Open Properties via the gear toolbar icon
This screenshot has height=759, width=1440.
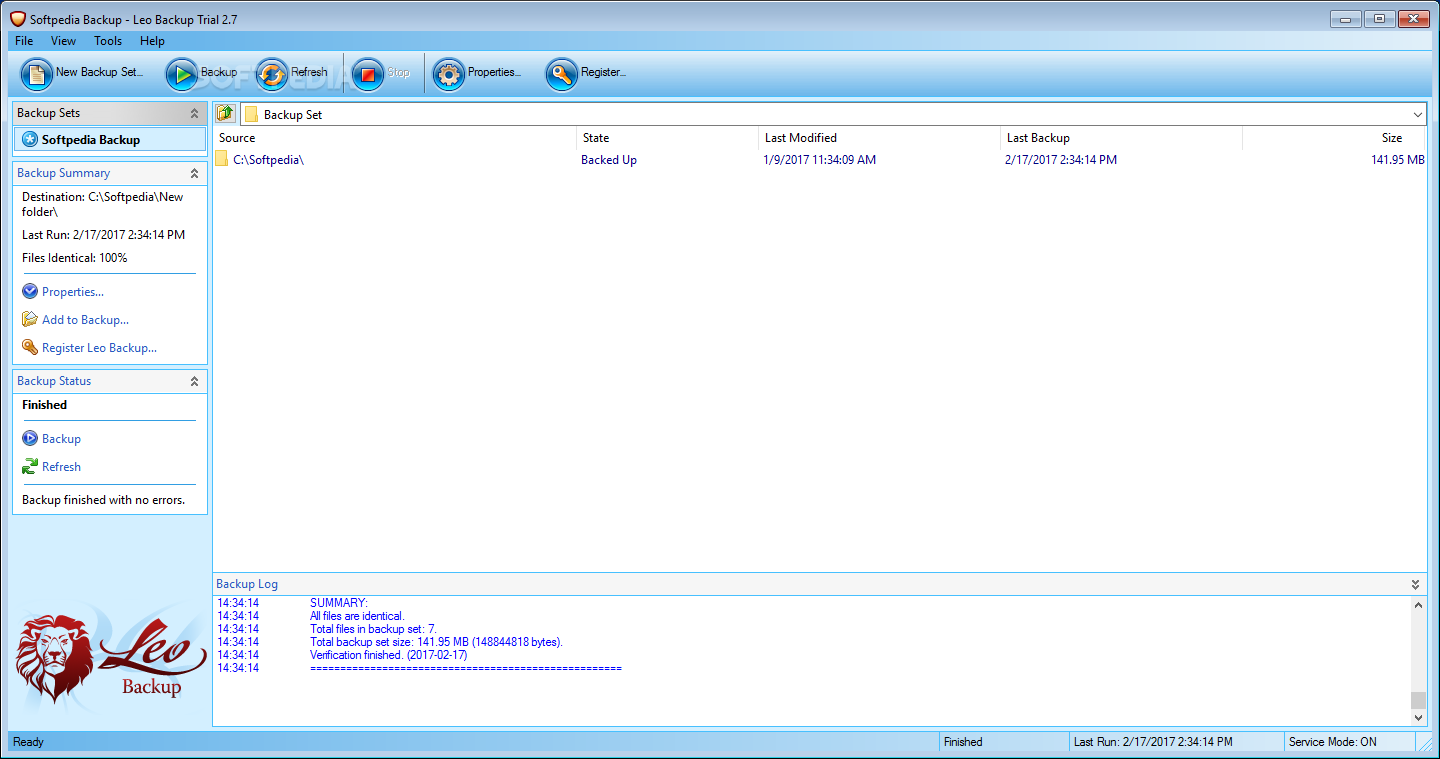tap(449, 74)
